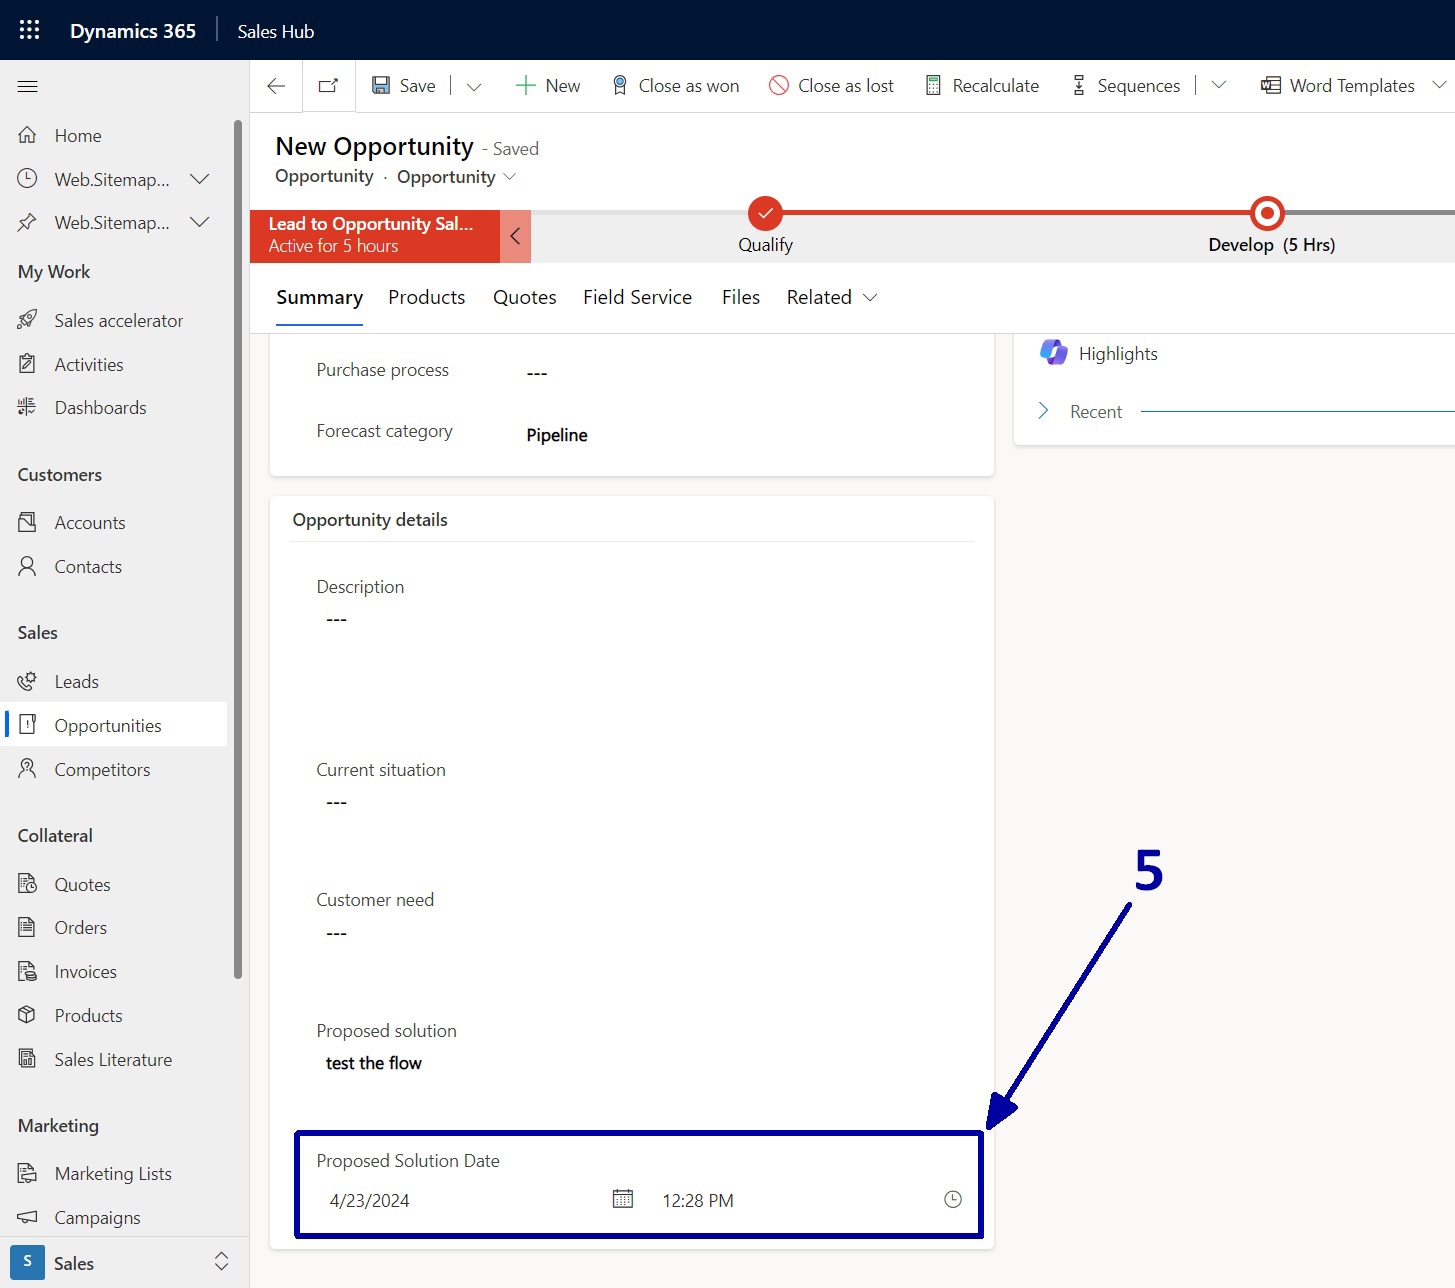Open Sales accelerator from sidebar

tap(114, 320)
